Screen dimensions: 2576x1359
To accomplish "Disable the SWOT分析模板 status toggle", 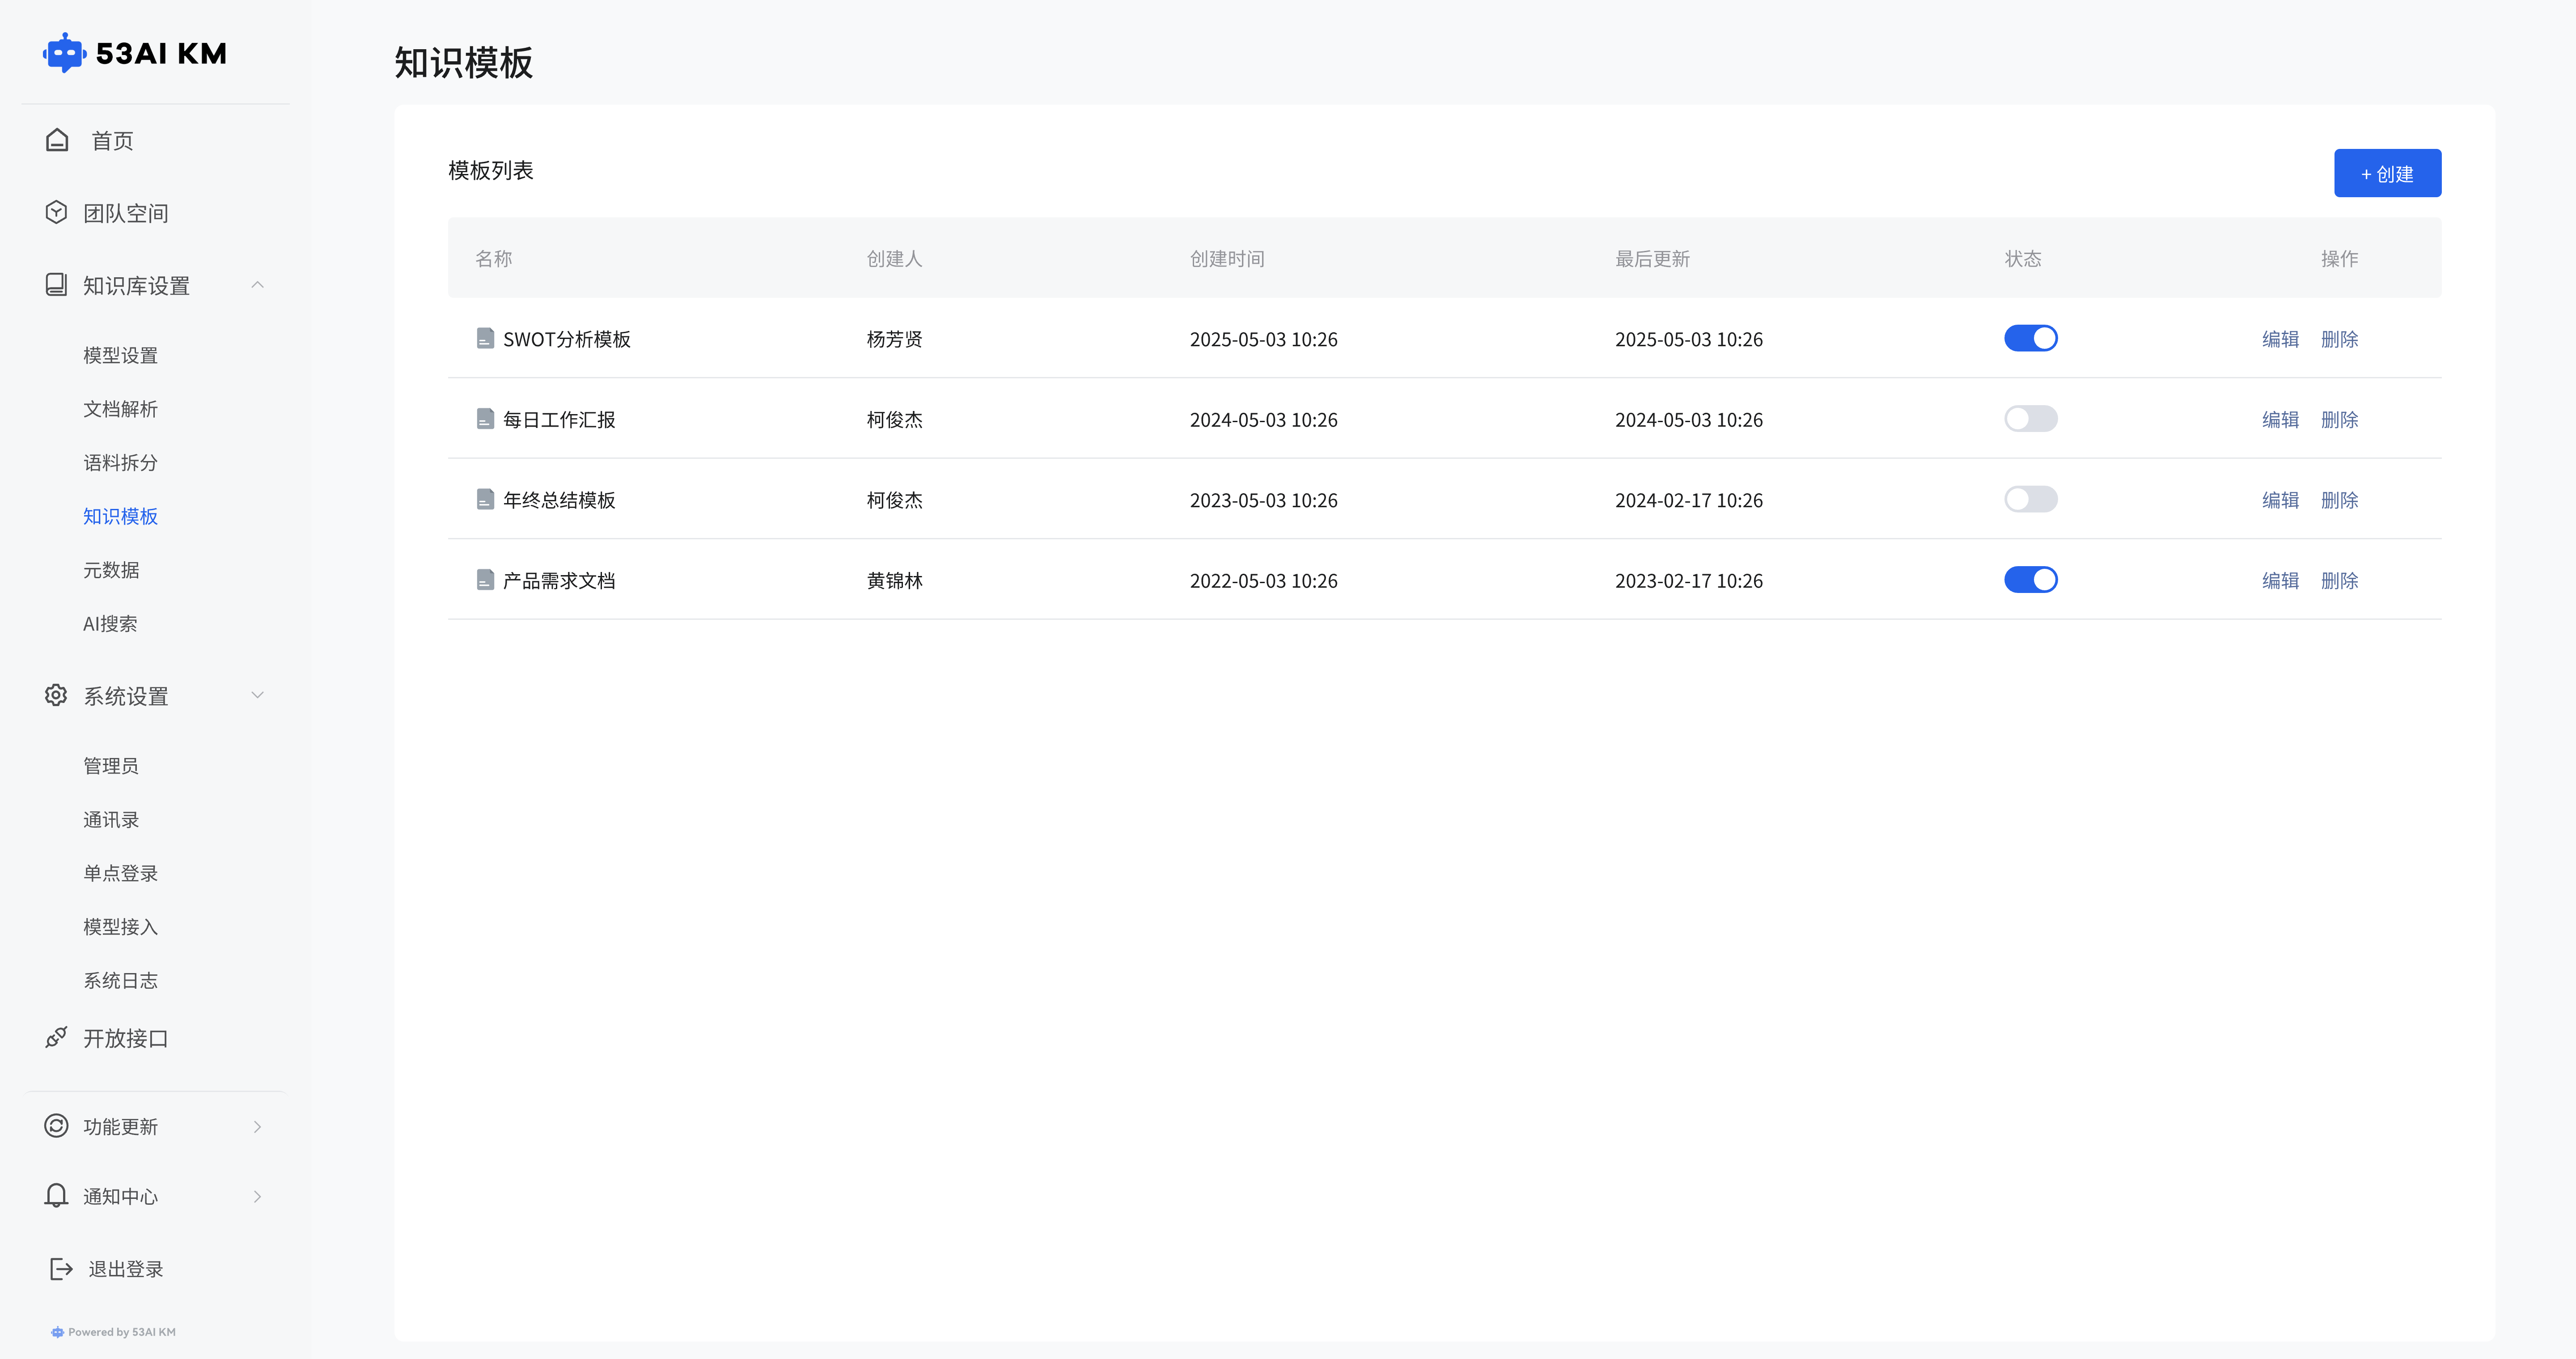I will 2030,339.
